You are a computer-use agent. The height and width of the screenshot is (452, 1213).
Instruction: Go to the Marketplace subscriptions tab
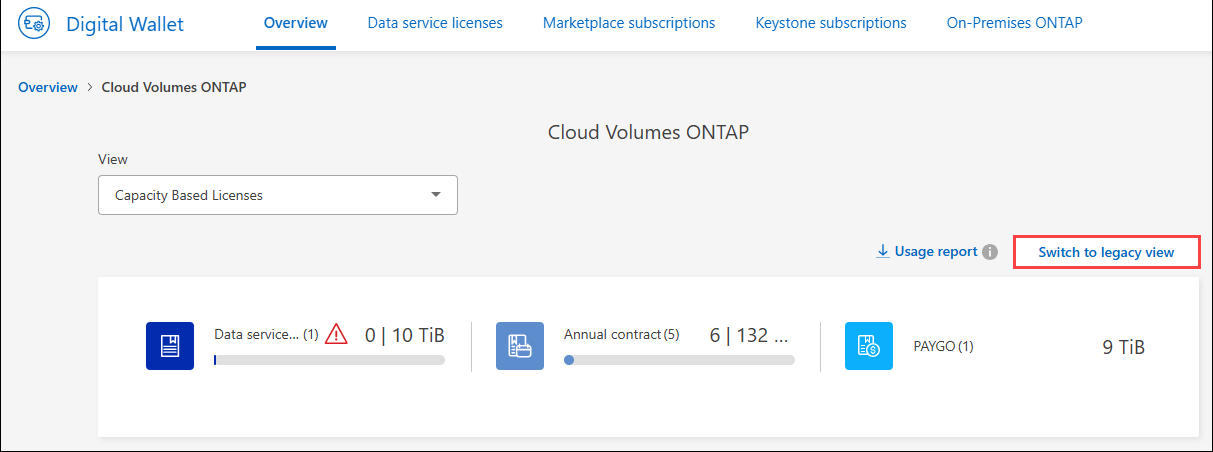(629, 23)
